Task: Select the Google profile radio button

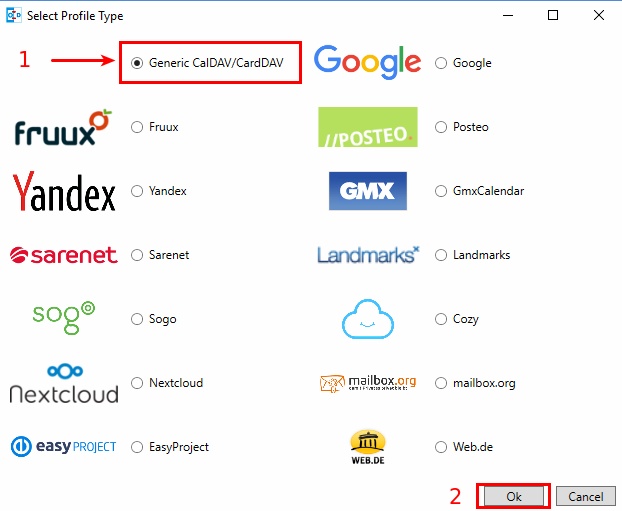Action: 441,63
